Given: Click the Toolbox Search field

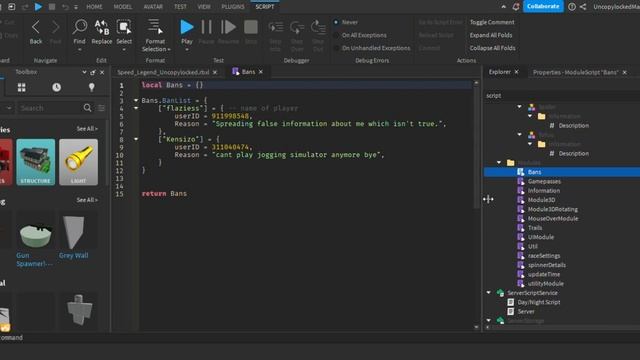Looking at the screenshot, I should click(51, 108).
